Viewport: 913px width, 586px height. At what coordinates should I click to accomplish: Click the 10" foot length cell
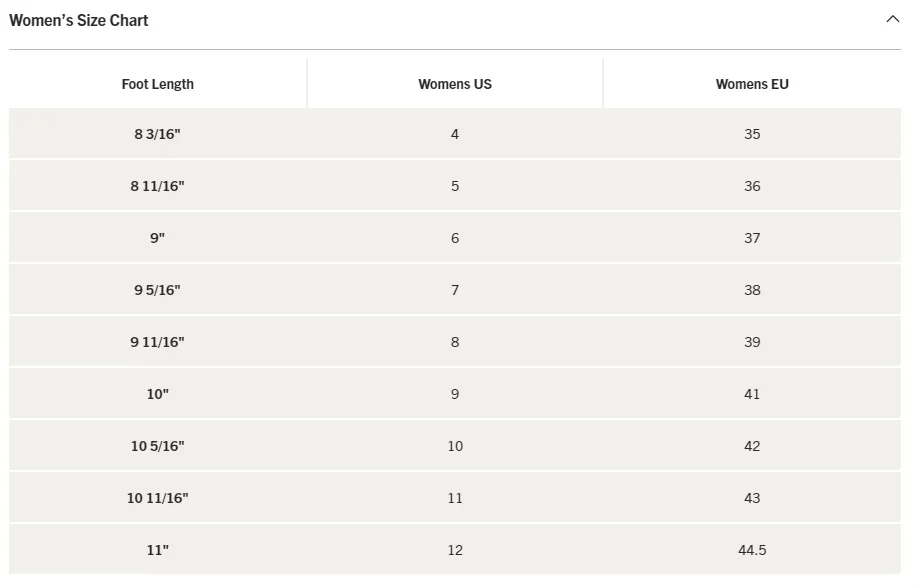point(158,394)
